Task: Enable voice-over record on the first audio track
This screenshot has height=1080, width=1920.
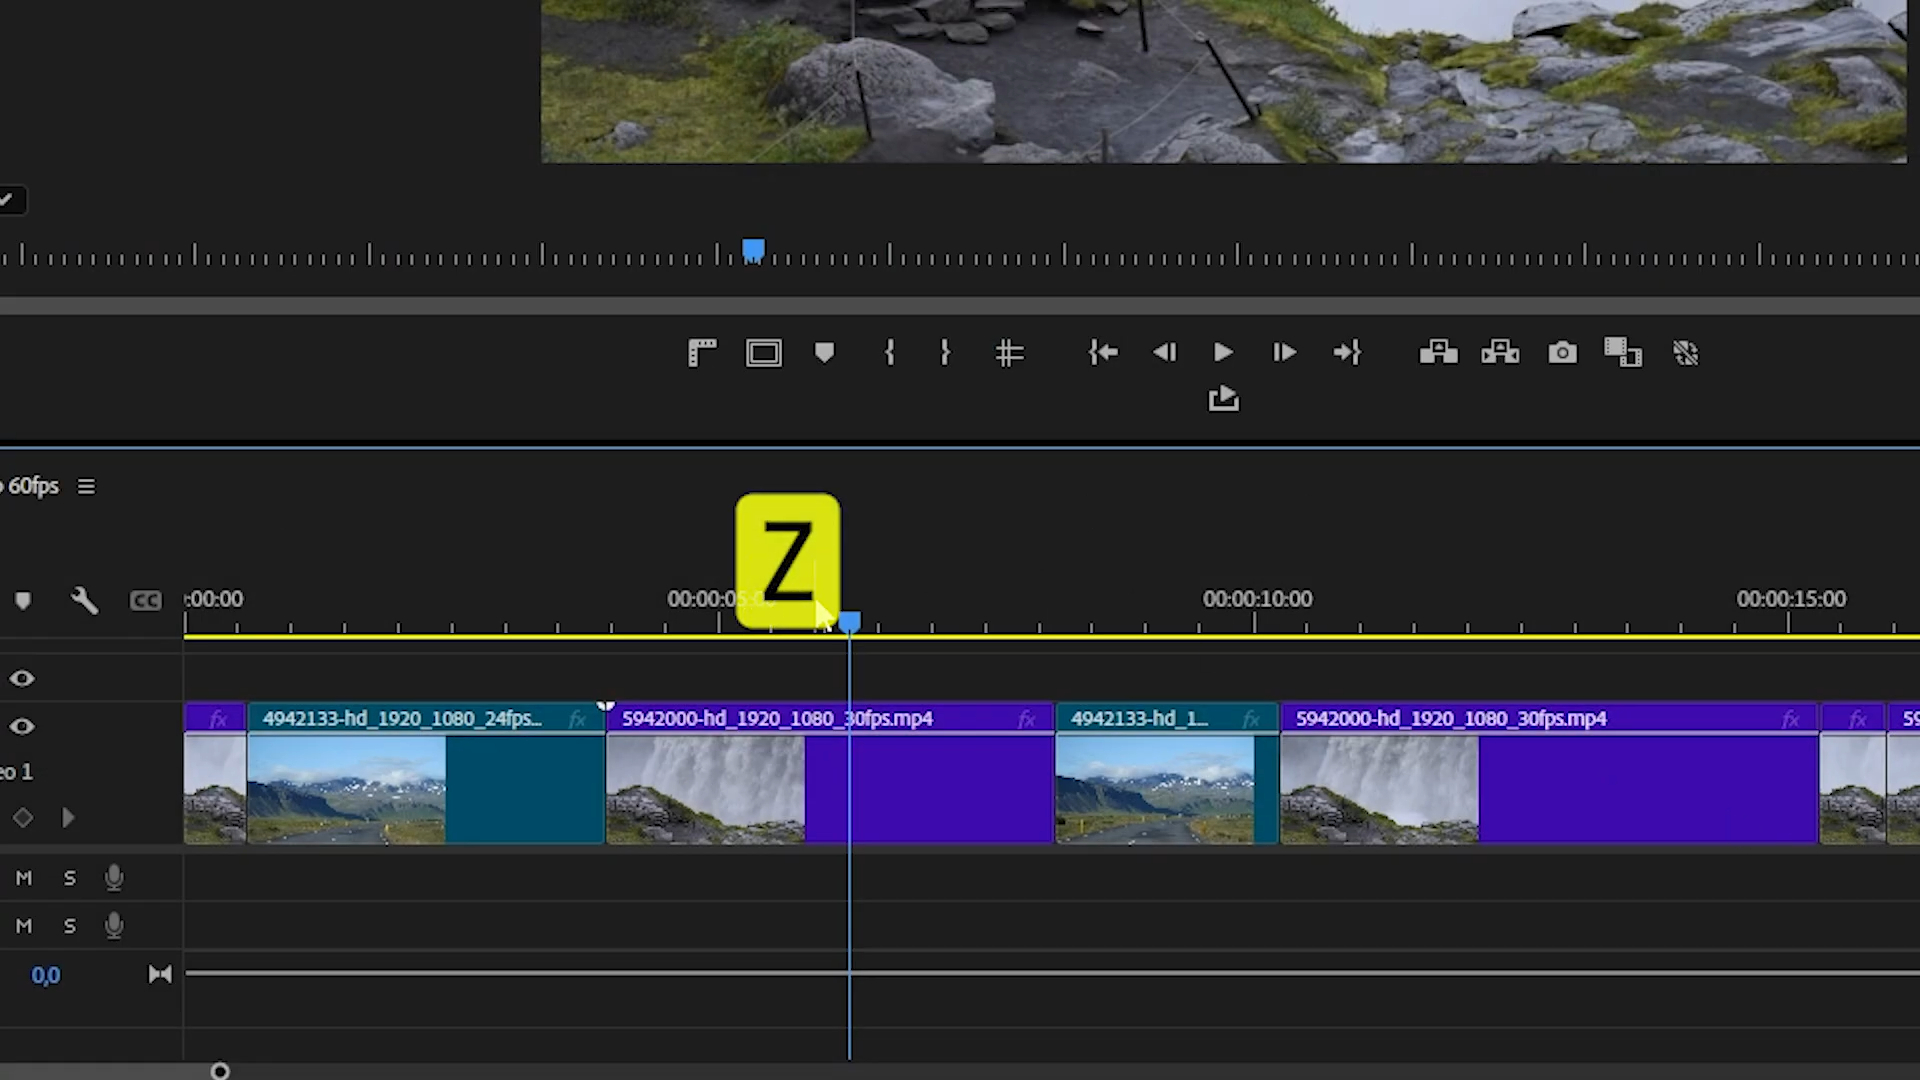Action: pos(113,877)
